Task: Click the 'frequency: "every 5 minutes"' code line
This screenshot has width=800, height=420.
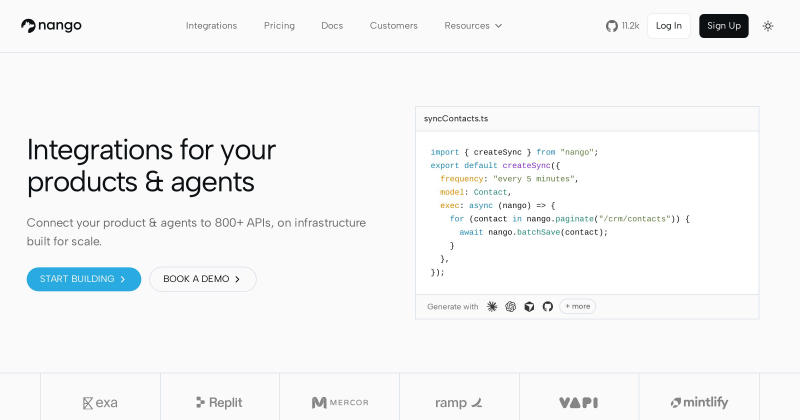Action: 509,179
